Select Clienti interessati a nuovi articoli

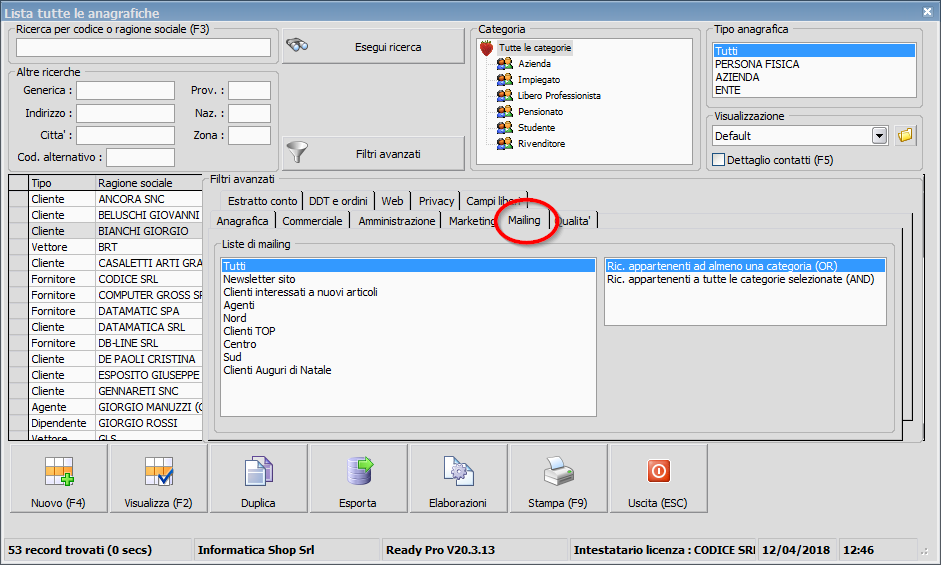coord(408,292)
